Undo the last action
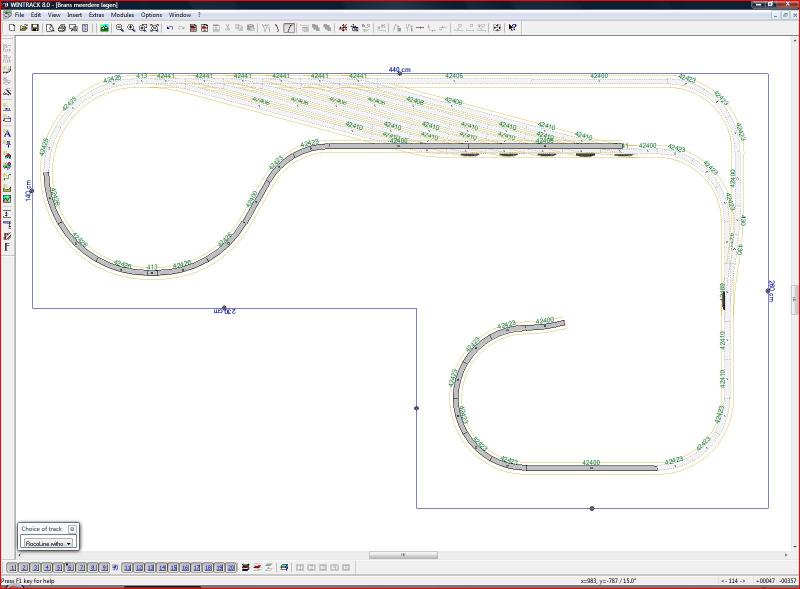This screenshot has width=800, height=589. pyautogui.click(x=170, y=28)
